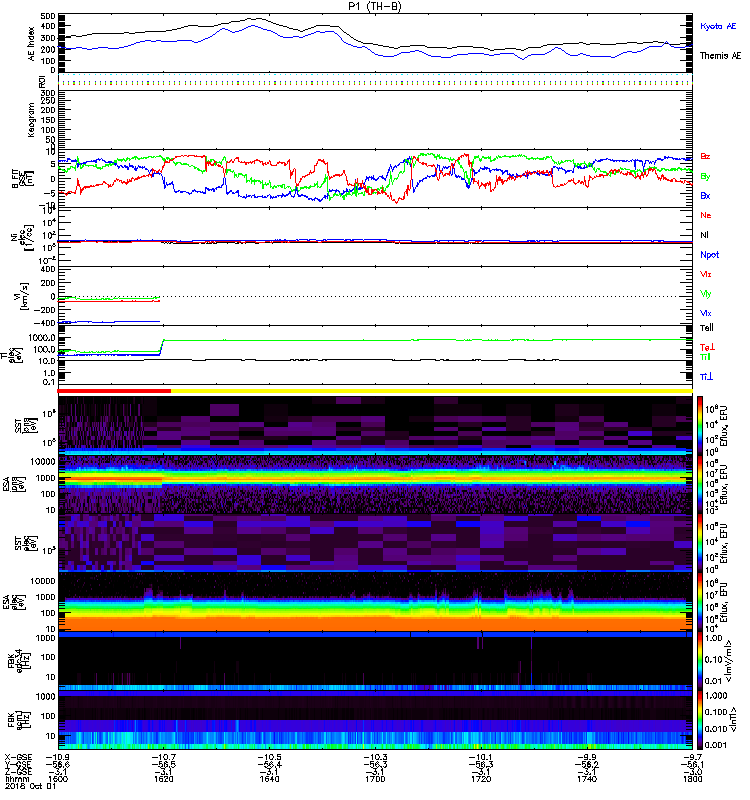The width and height of the screenshot is (750, 800).
Task: Select the 2018 Oct 01 date label
Action: point(31,786)
